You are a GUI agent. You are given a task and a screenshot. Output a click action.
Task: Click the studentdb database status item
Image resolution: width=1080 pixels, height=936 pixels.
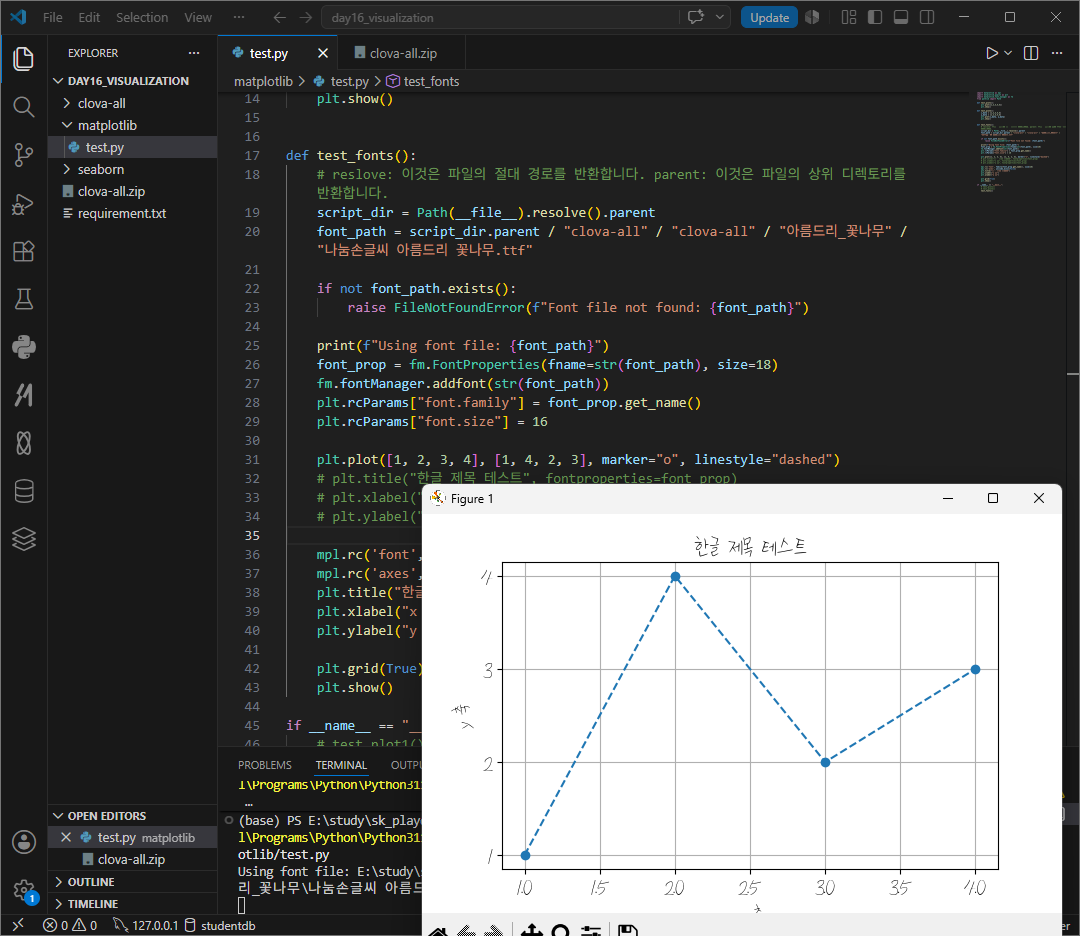(220, 925)
